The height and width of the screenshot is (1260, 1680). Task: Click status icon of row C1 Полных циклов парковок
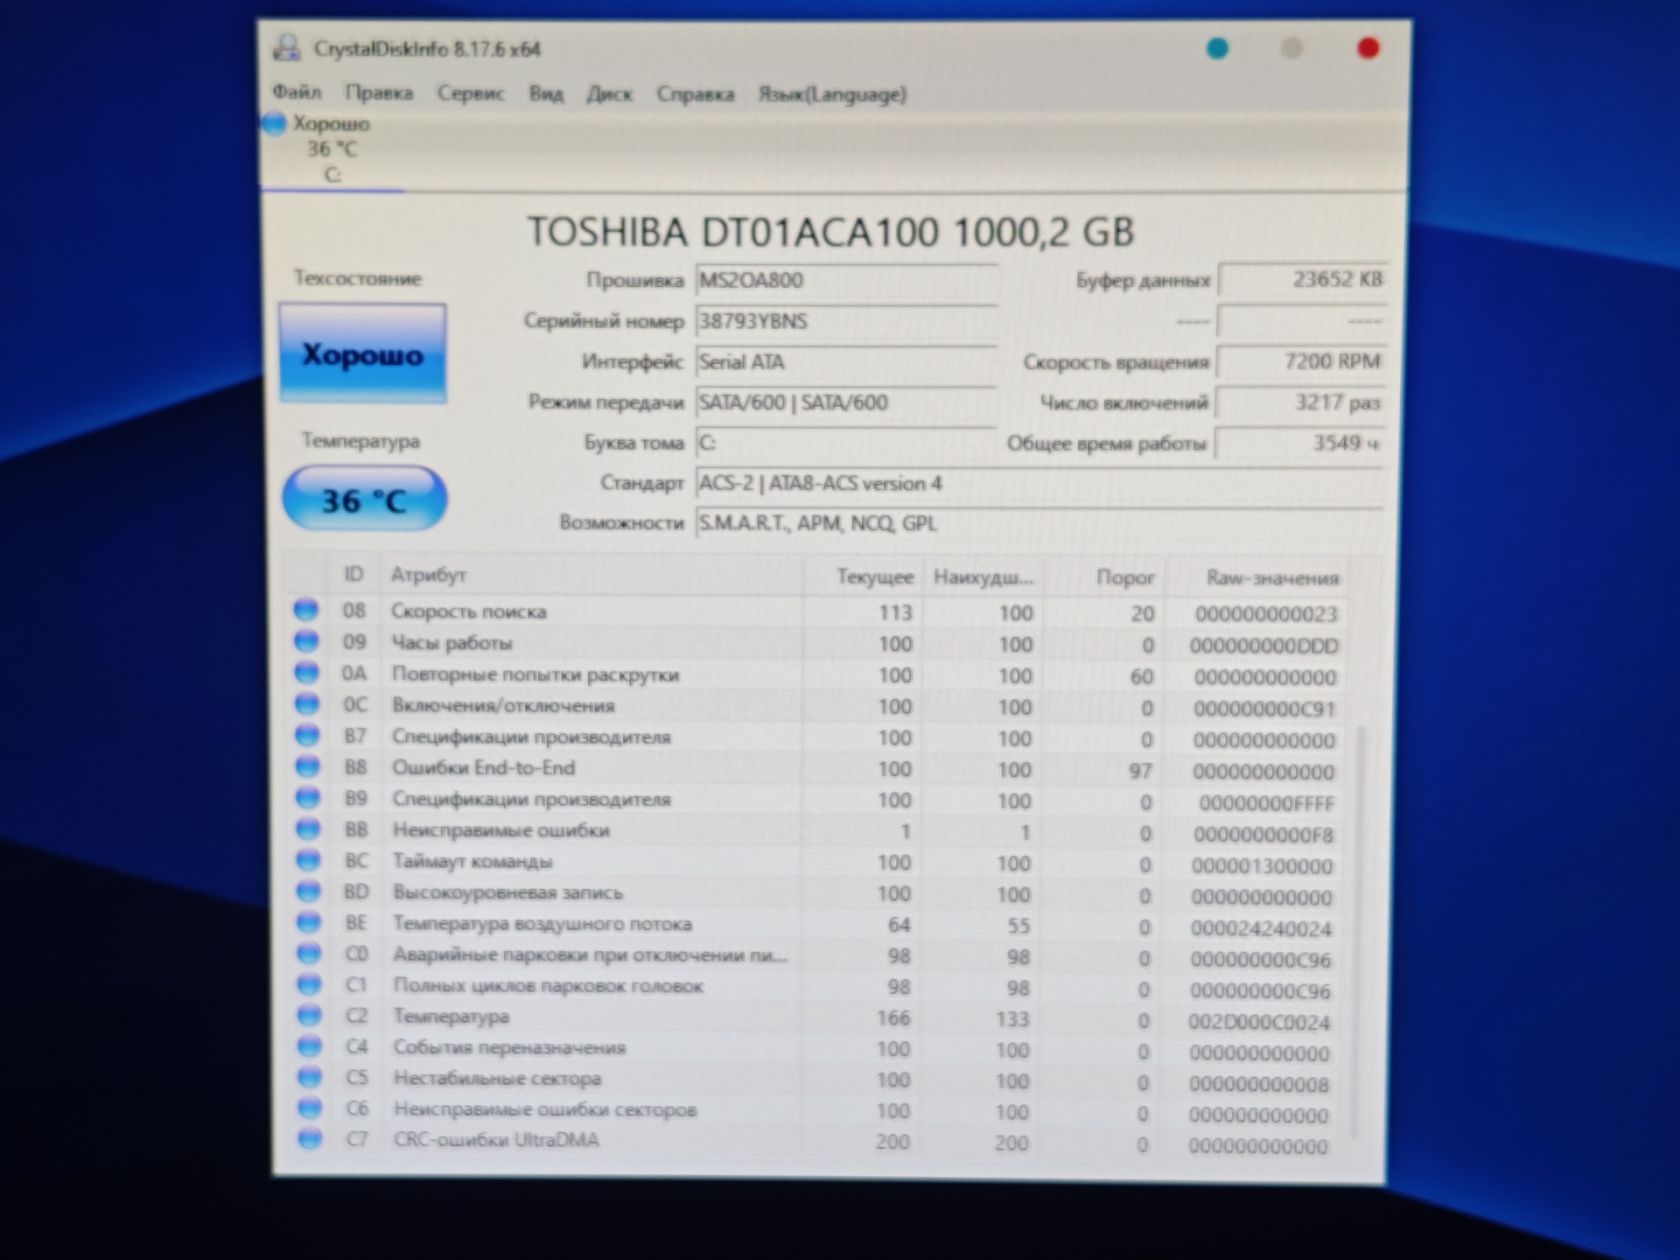309,984
